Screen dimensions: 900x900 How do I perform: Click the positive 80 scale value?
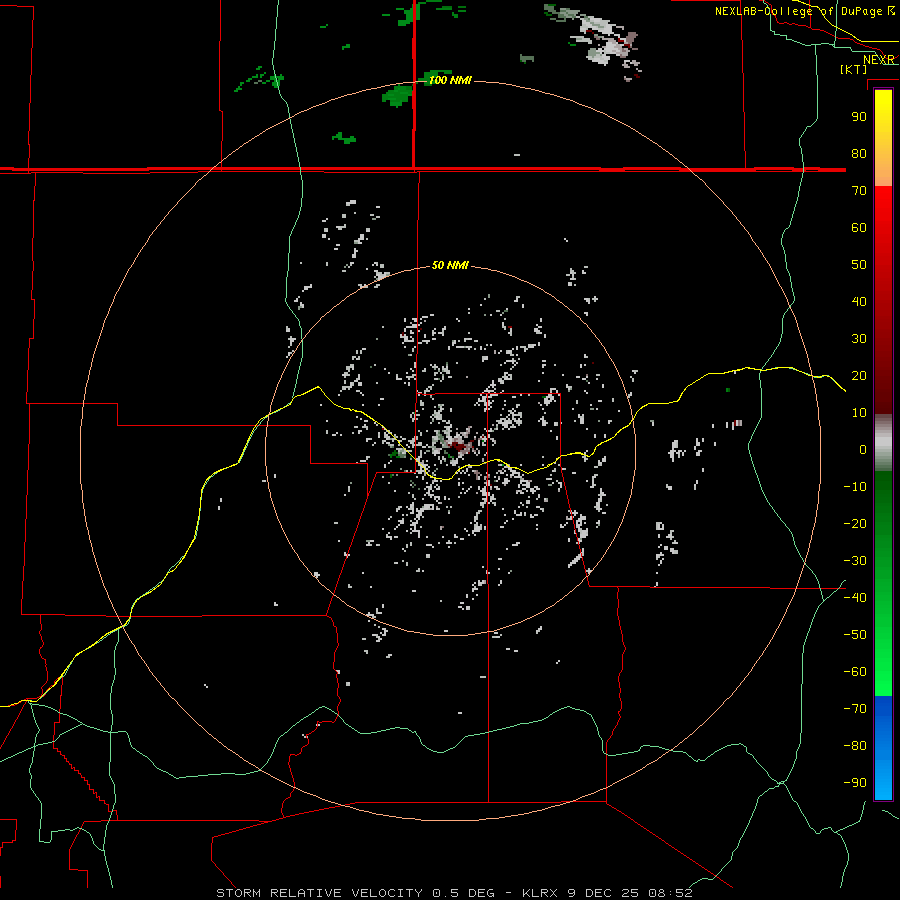859,154
